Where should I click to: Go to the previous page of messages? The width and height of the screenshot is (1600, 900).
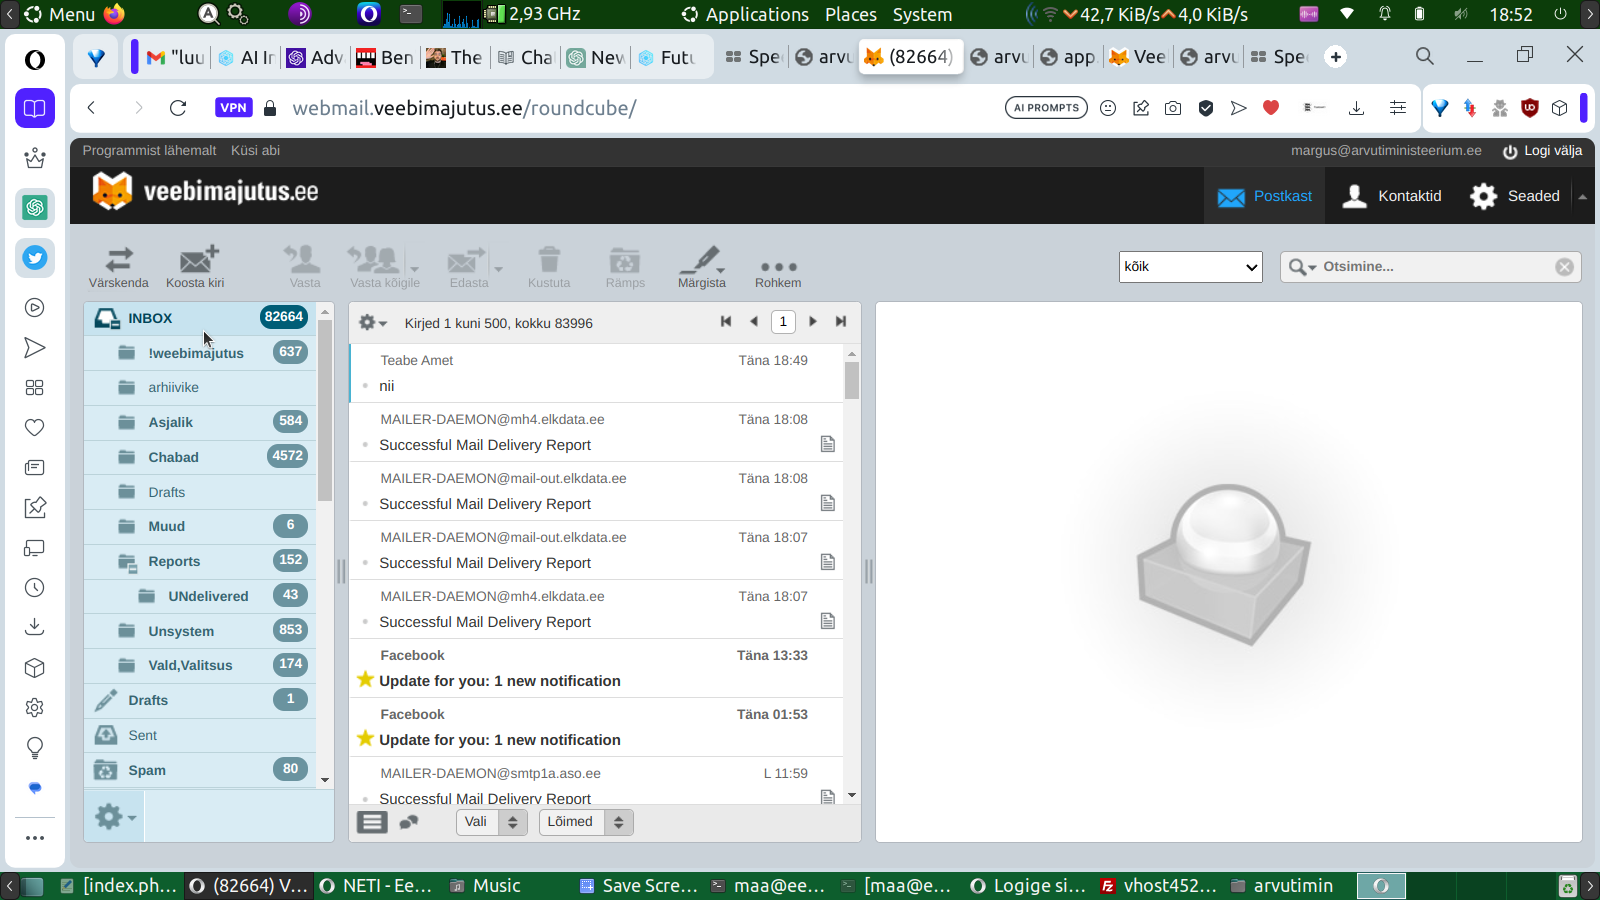click(x=754, y=321)
